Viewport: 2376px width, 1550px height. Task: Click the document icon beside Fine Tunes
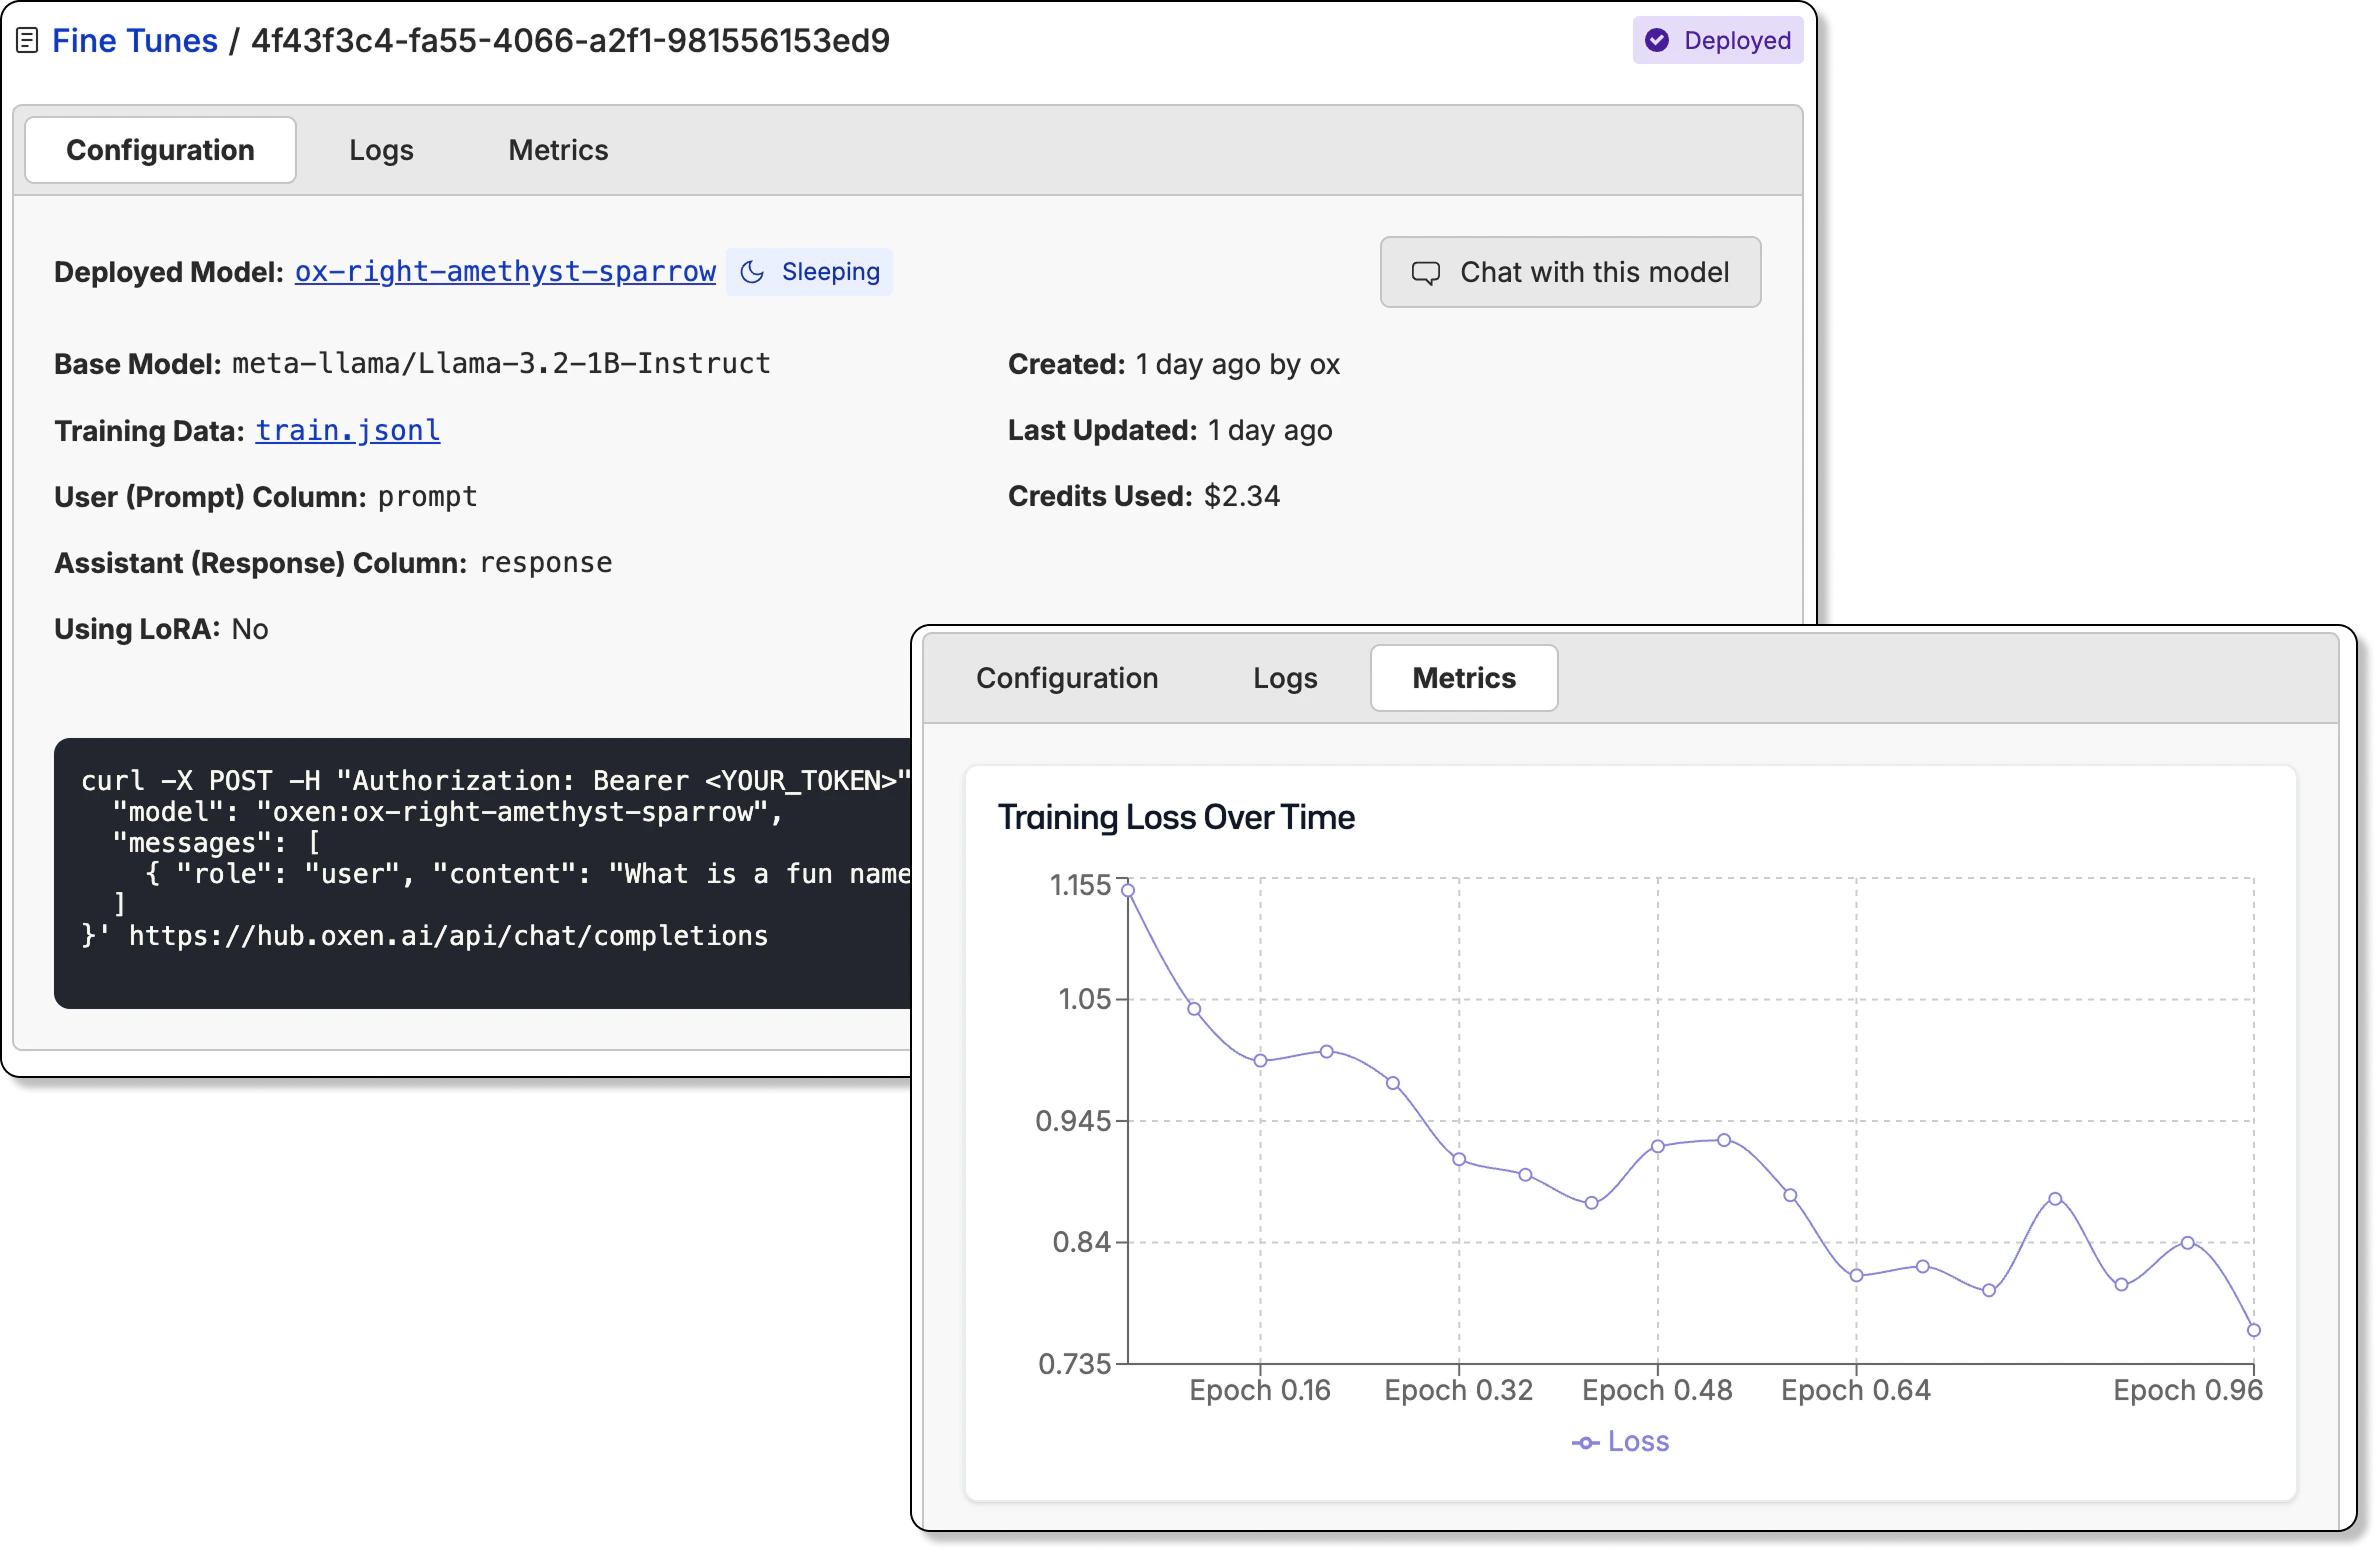tap(27, 41)
